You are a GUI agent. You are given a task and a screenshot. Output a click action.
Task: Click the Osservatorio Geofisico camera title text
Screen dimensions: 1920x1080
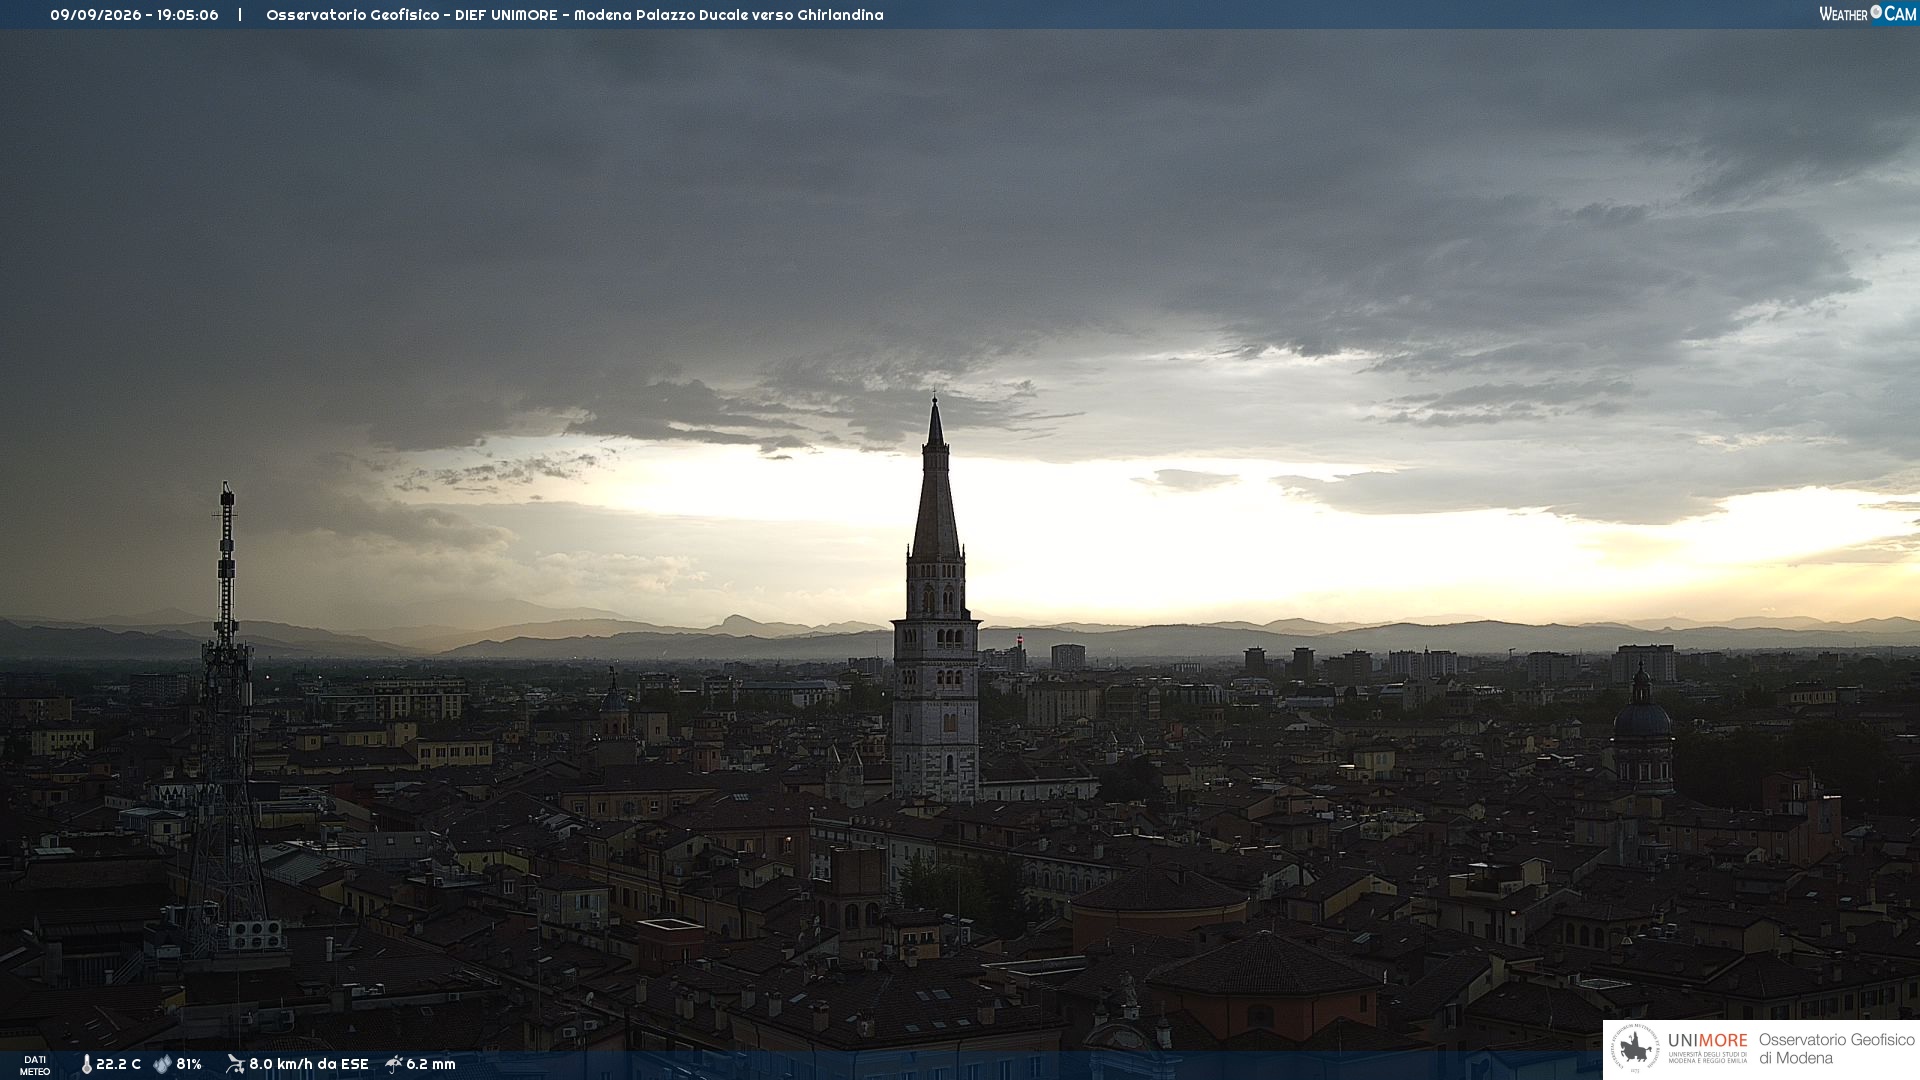click(x=575, y=15)
